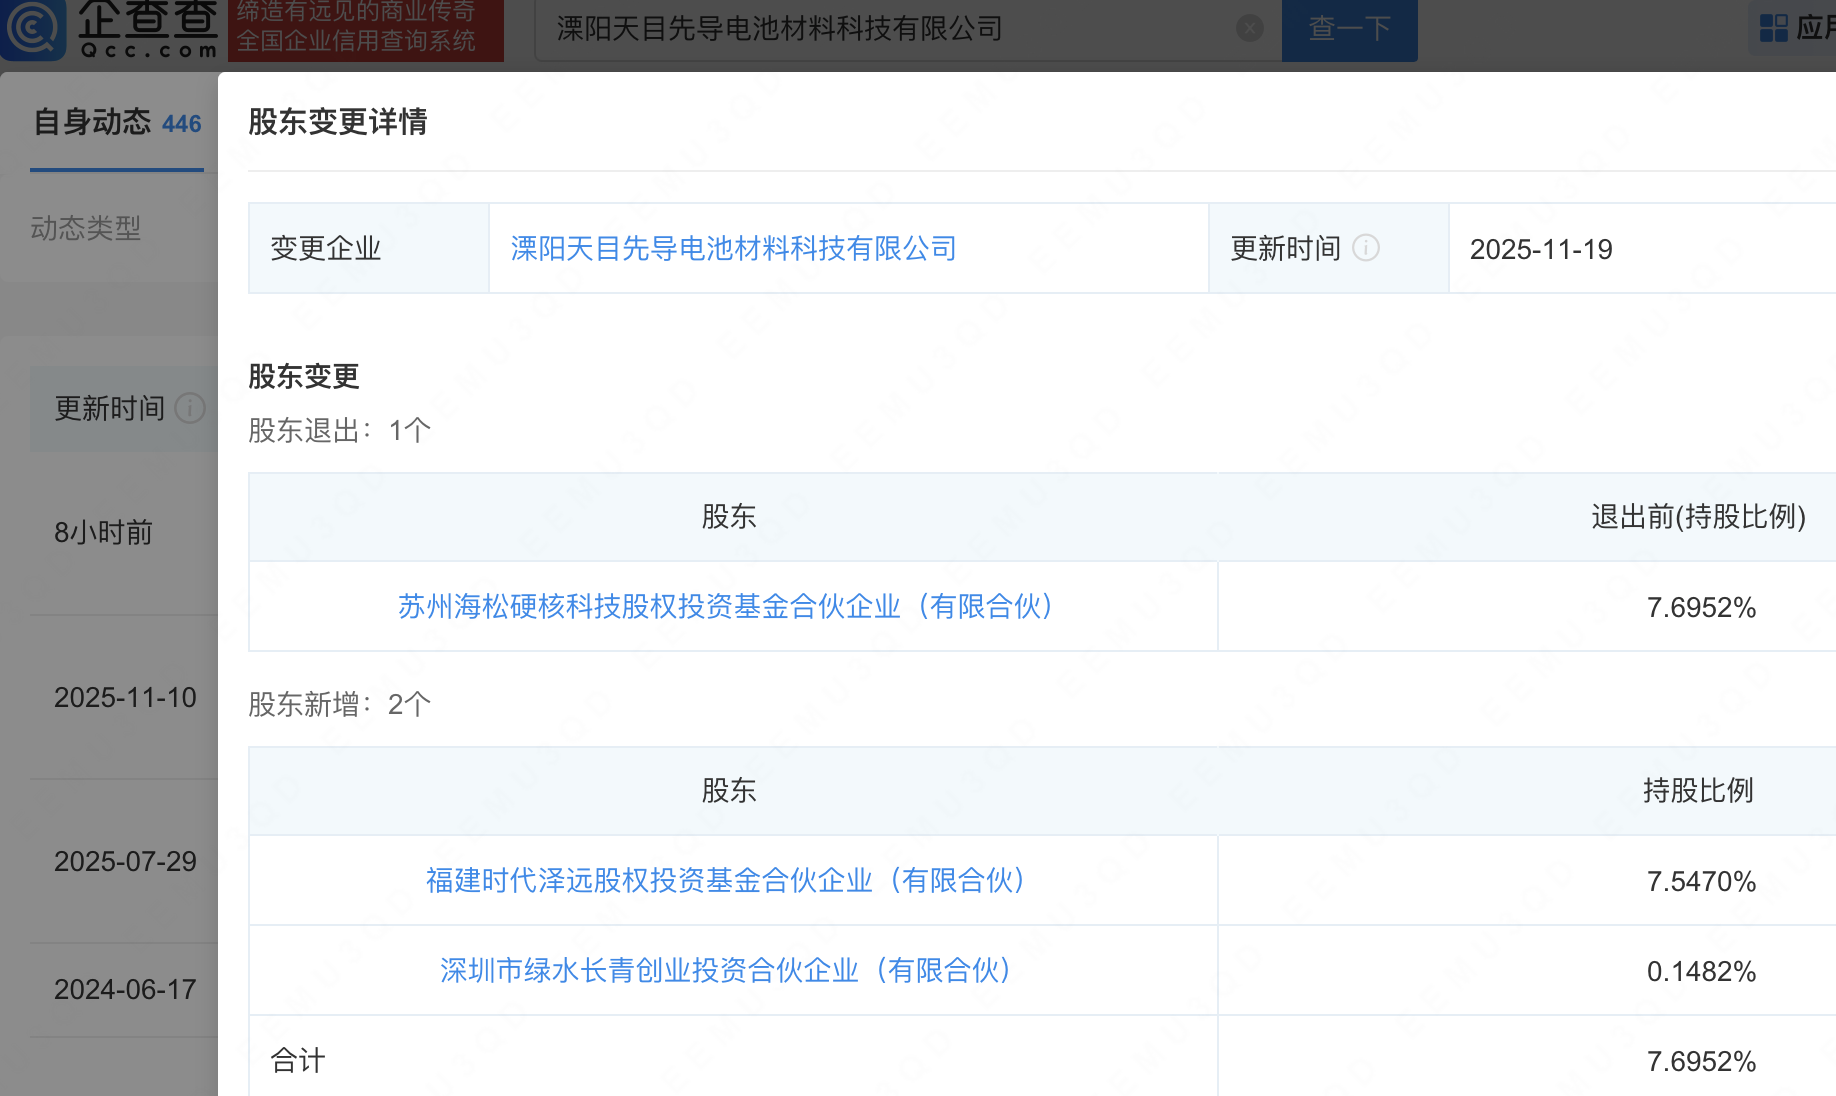Click the 股东变更详情 dialog title
The image size is (1836, 1096).
[x=338, y=122]
